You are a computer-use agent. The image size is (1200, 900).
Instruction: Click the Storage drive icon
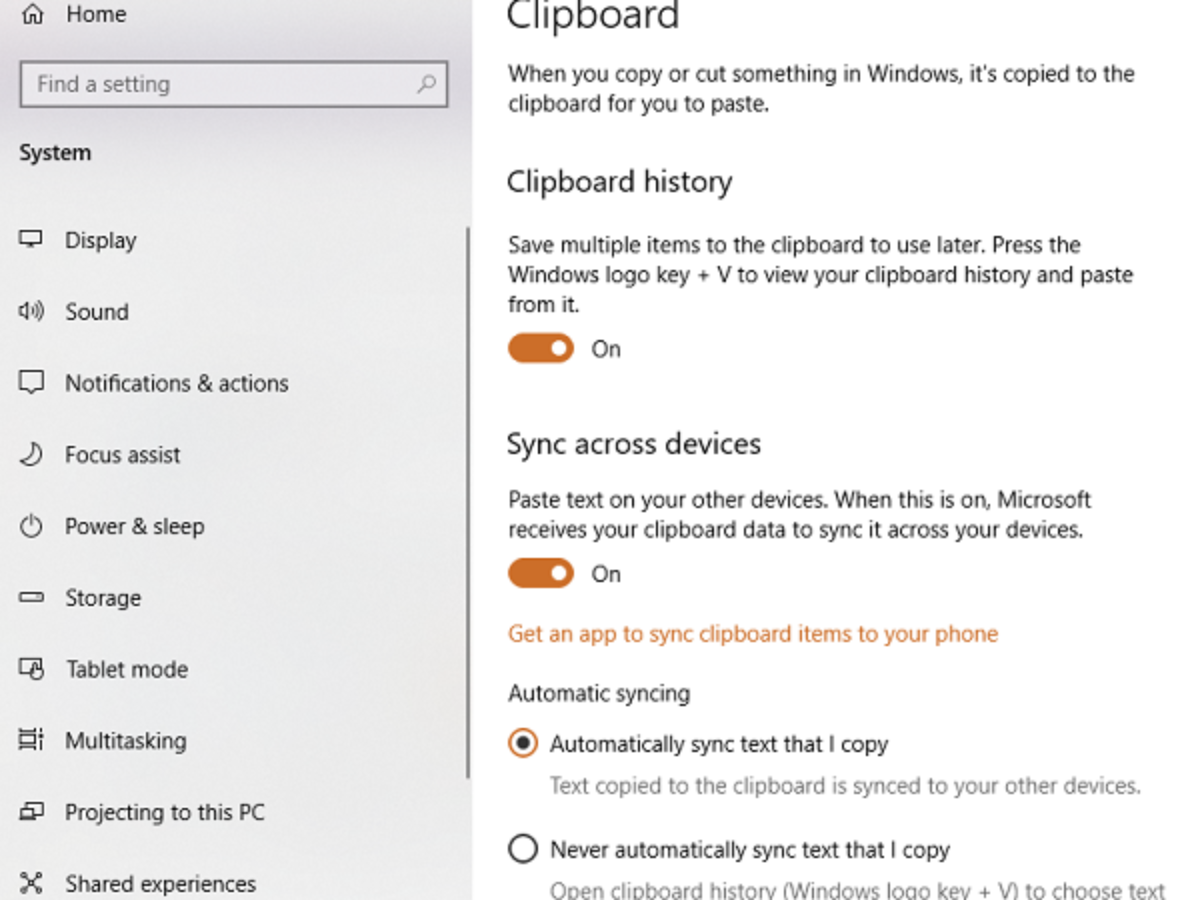[x=32, y=598]
